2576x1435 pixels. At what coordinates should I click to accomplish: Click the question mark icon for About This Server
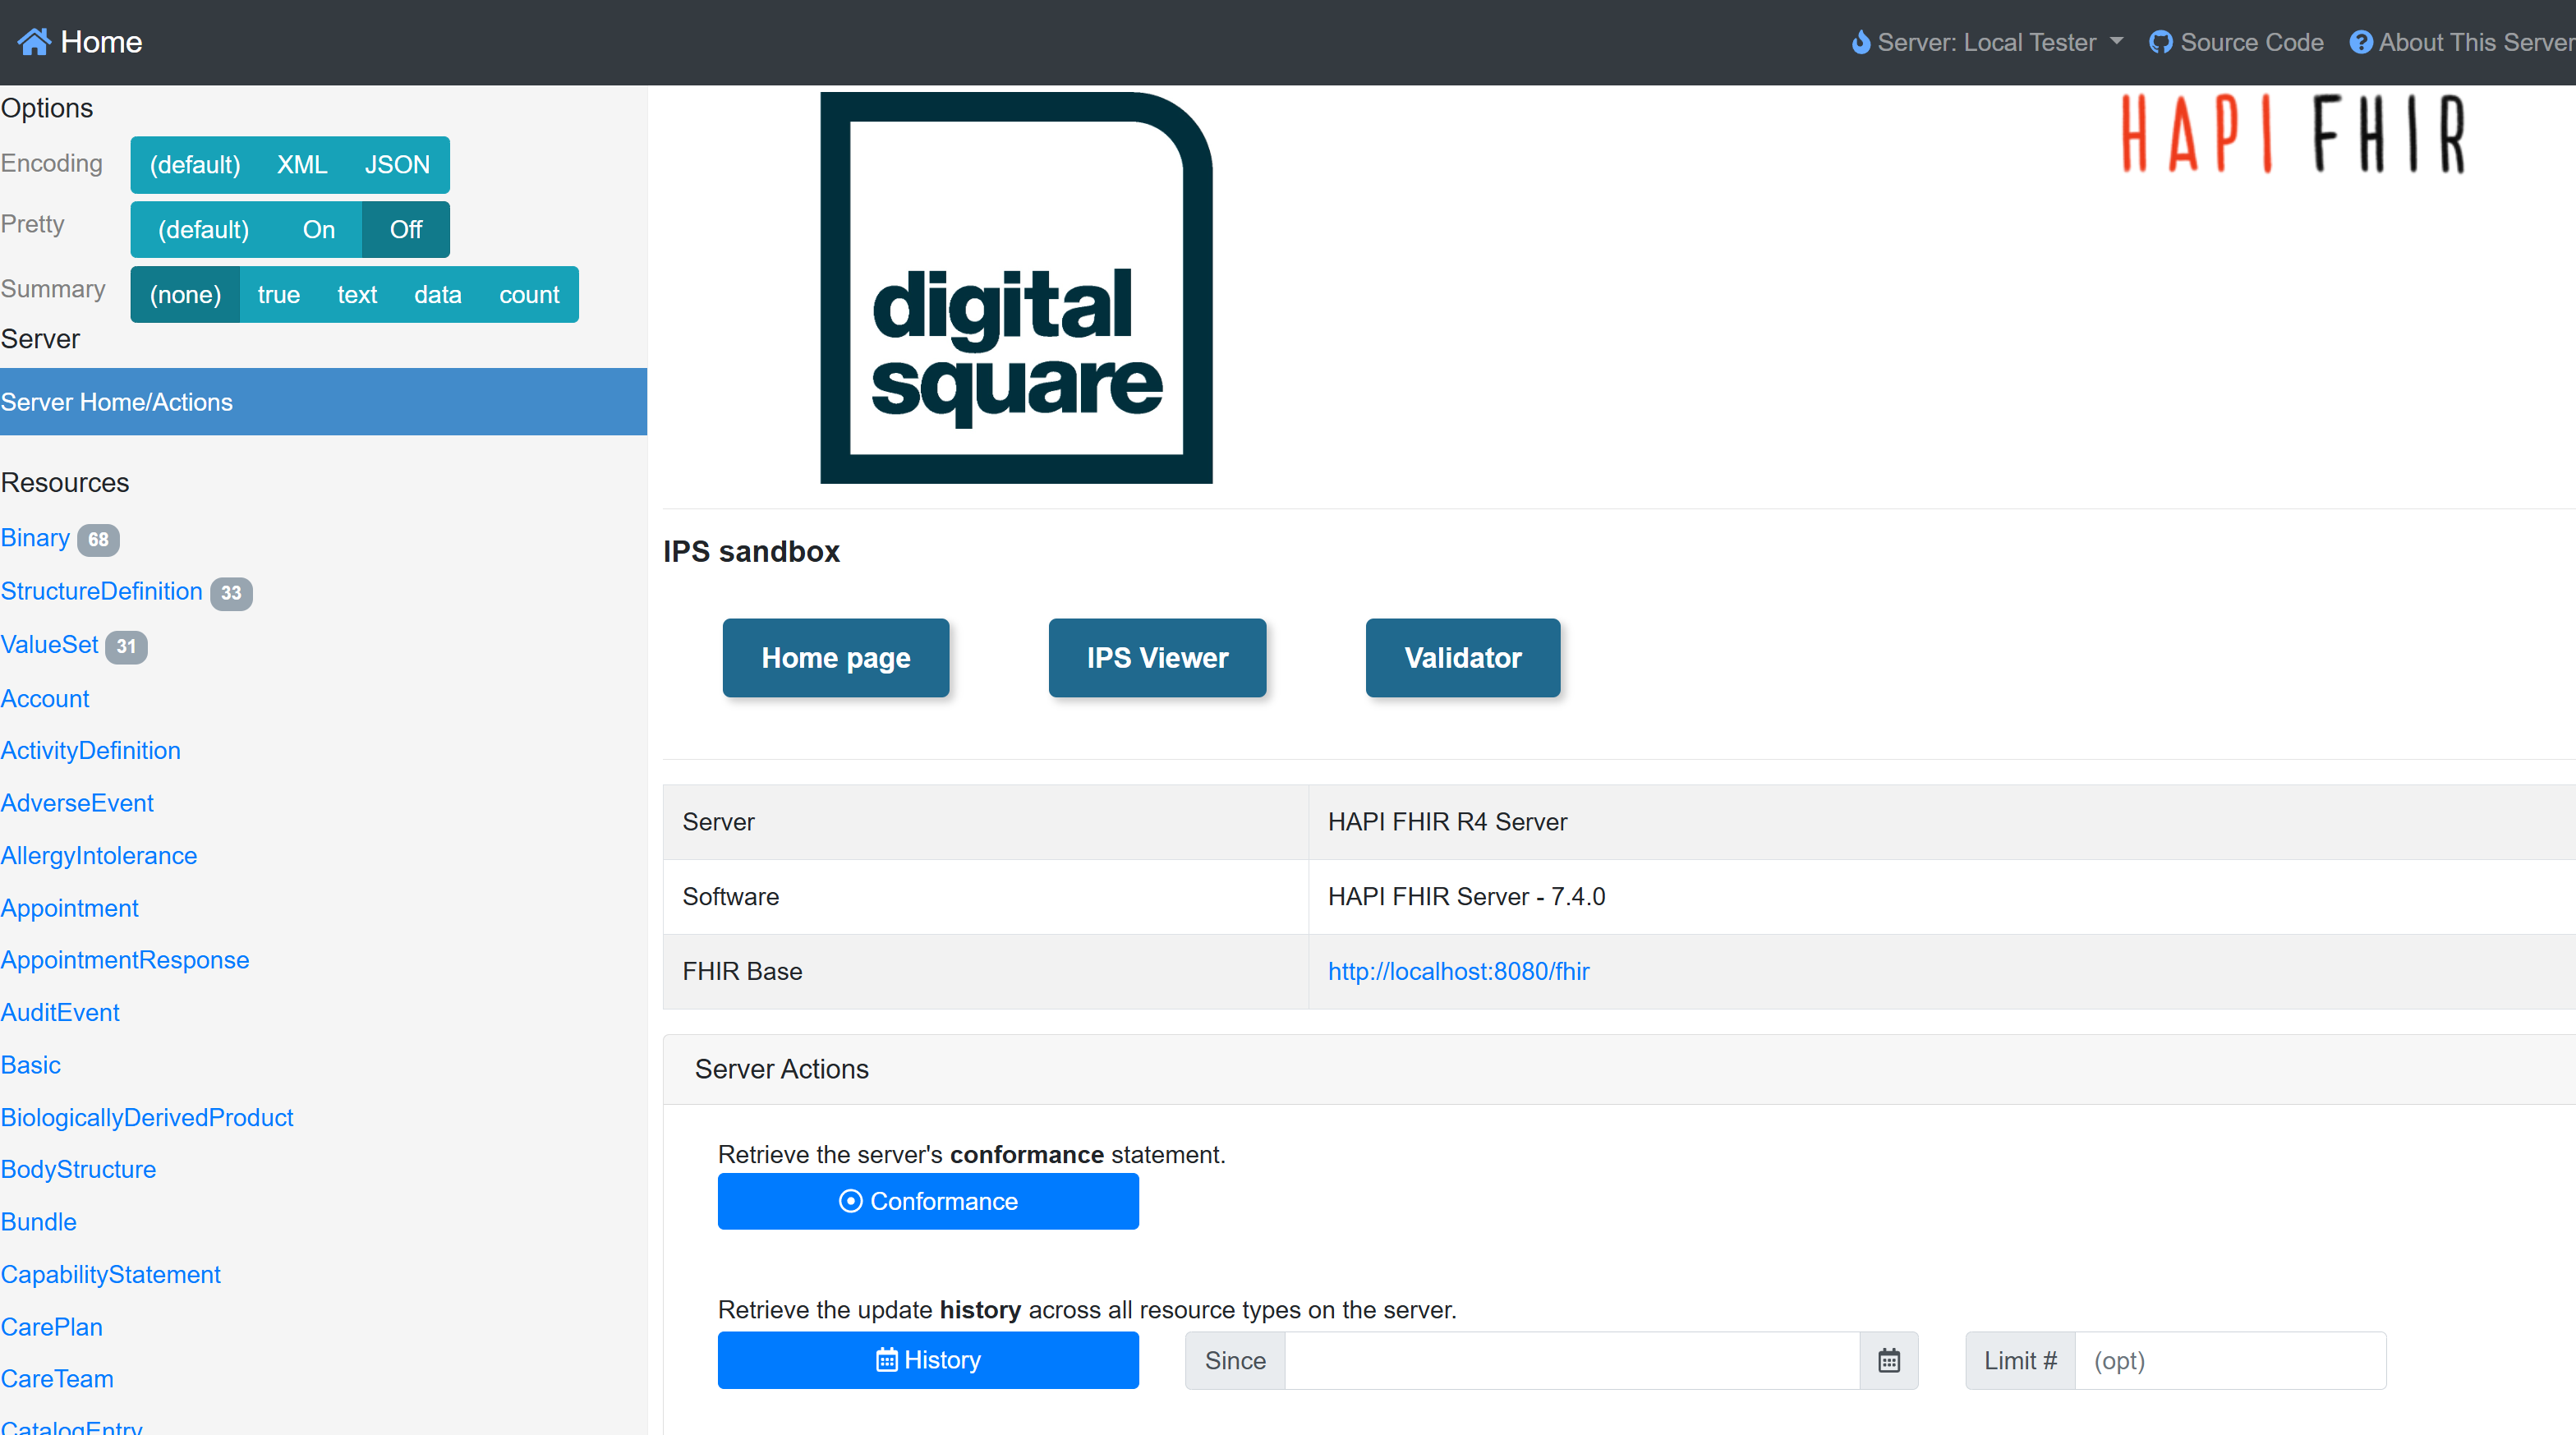pyautogui.click(x=2360, y=42)
